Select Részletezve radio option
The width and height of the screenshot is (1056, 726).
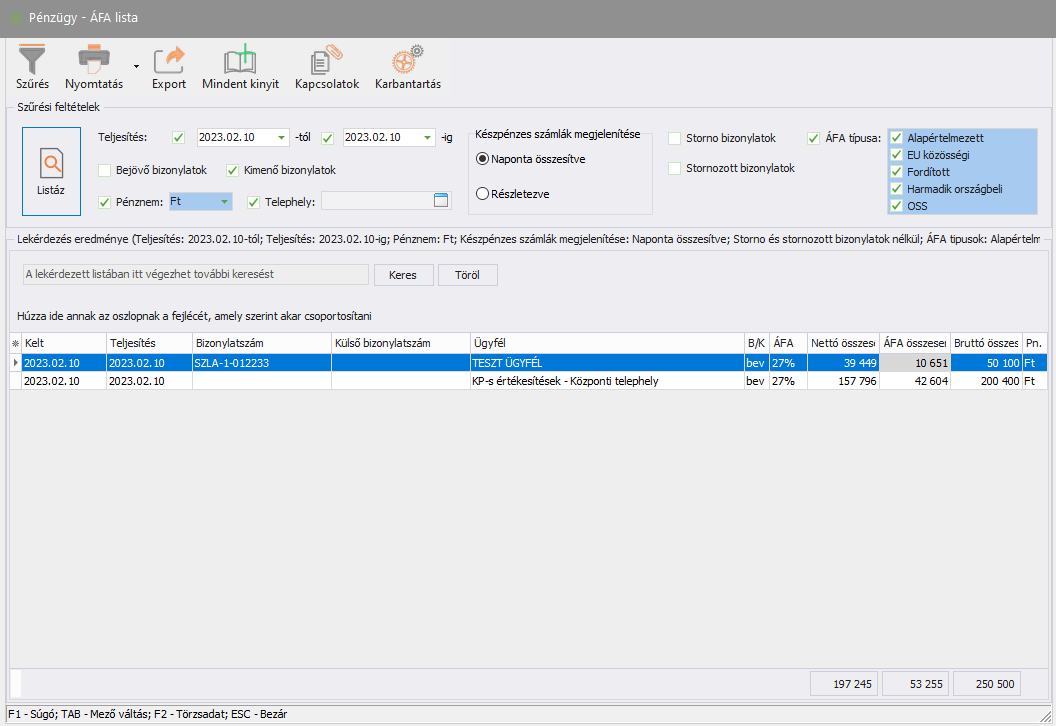click(x=482, y=194)
